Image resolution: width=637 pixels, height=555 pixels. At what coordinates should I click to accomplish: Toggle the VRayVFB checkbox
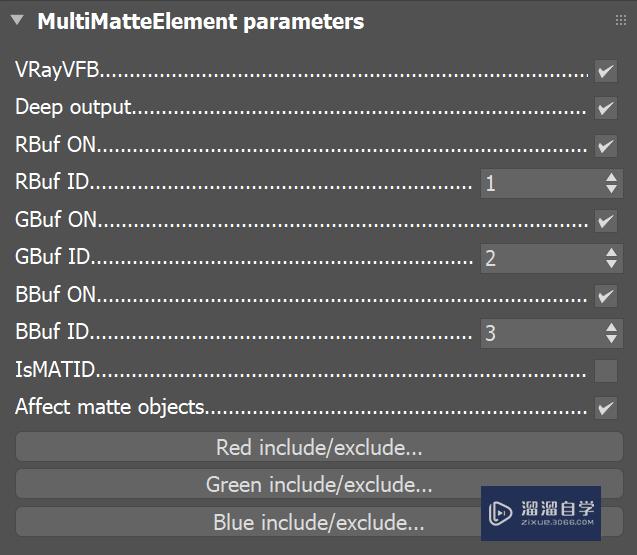click(x=605, y=72)
